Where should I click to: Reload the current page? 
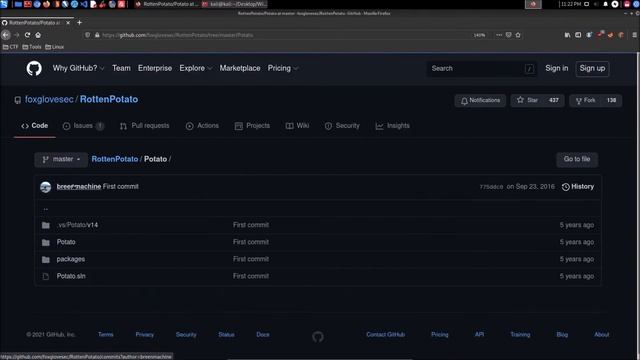(x=27, y=35)
